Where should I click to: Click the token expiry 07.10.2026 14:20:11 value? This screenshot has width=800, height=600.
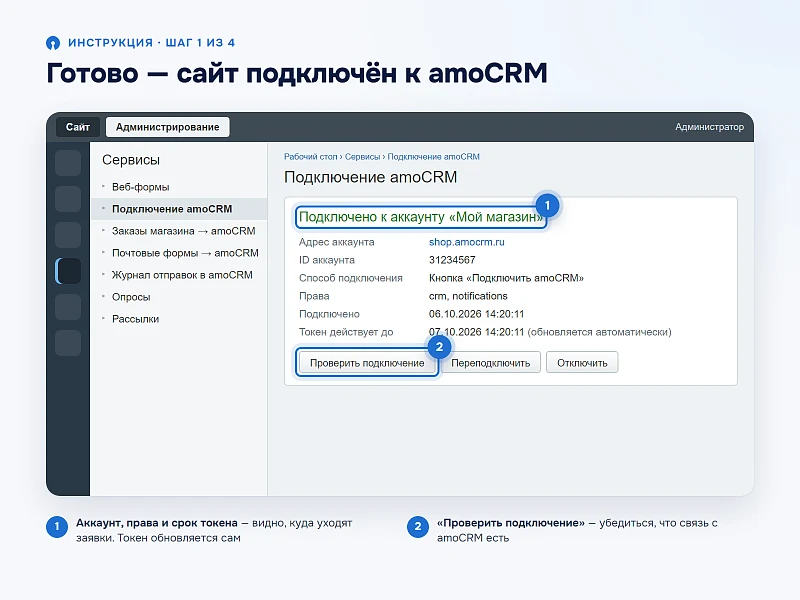pos(477,332)
